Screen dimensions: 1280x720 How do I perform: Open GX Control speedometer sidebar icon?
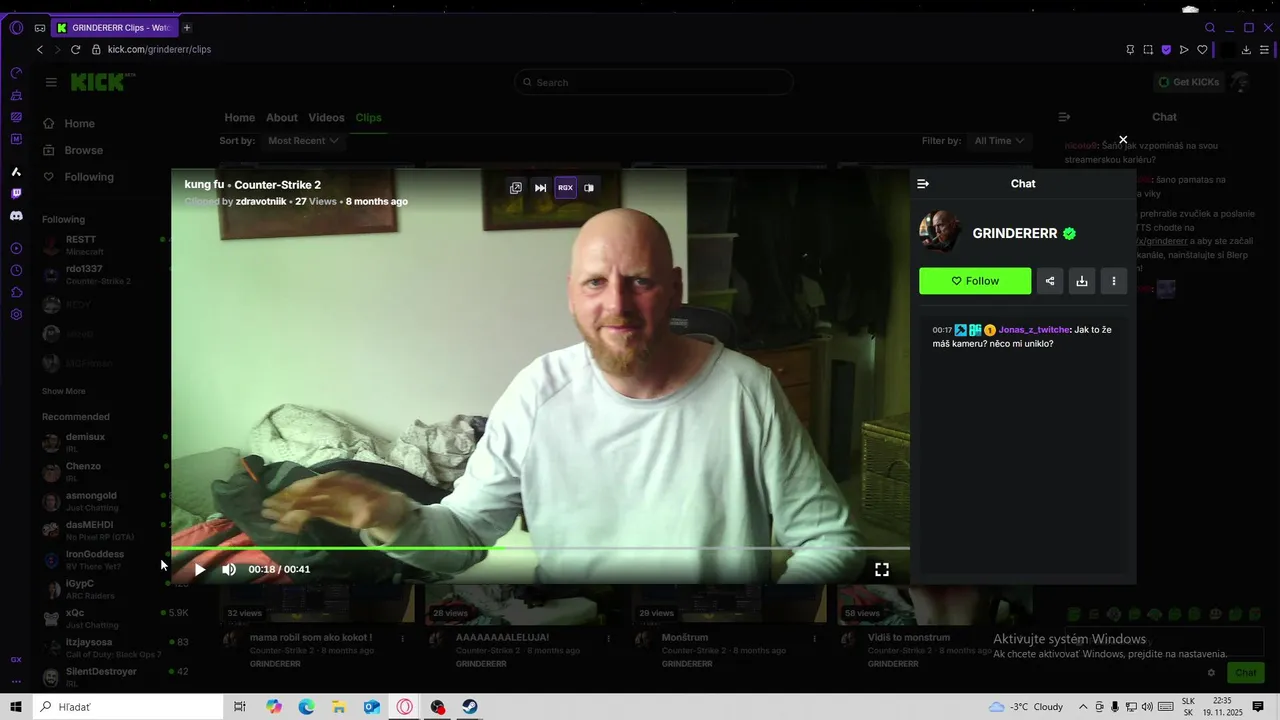[16, 74]
